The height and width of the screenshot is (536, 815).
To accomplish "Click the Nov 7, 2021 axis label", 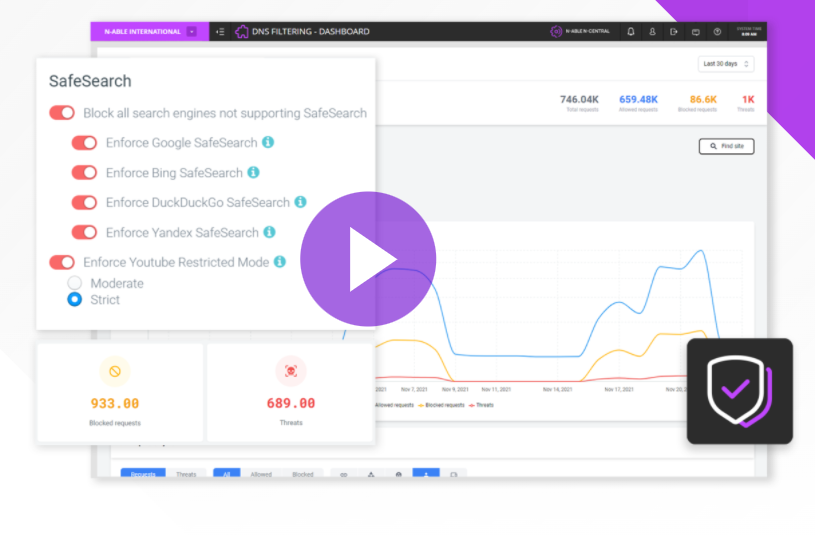I will coord(414,389).
